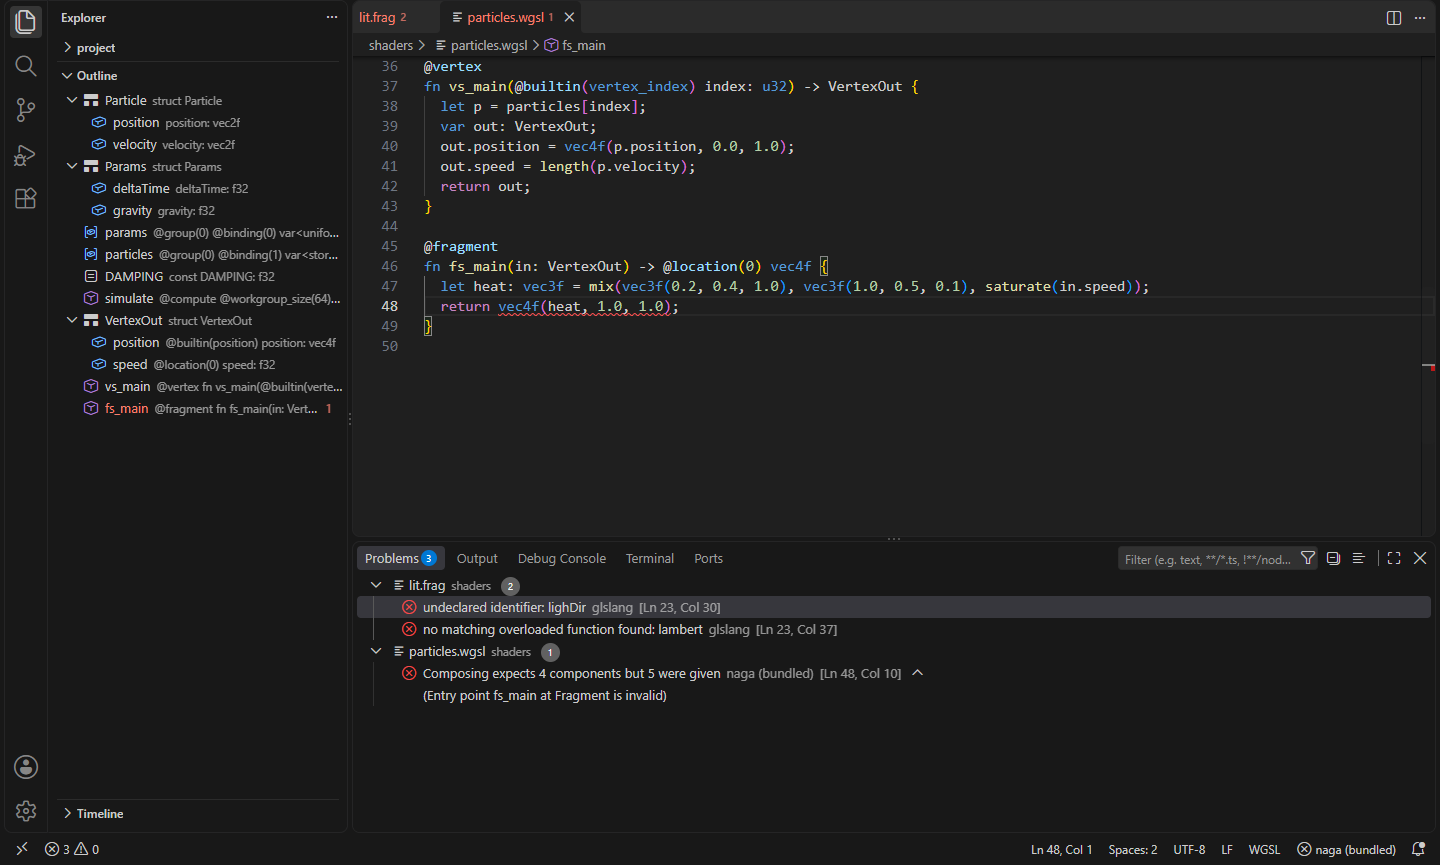Image resolution: width=1440 pixels, height=865 pixels.
Task: Open 'no matching overloaded function found: lambert' problem
Action: [x=893, y=629]
